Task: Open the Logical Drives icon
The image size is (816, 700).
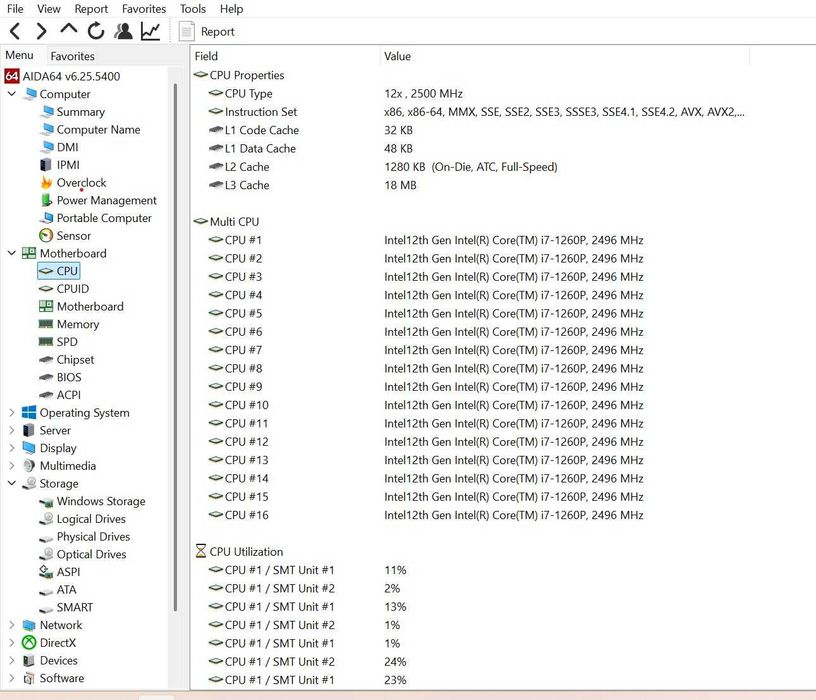Action: [x=47, y=518]
